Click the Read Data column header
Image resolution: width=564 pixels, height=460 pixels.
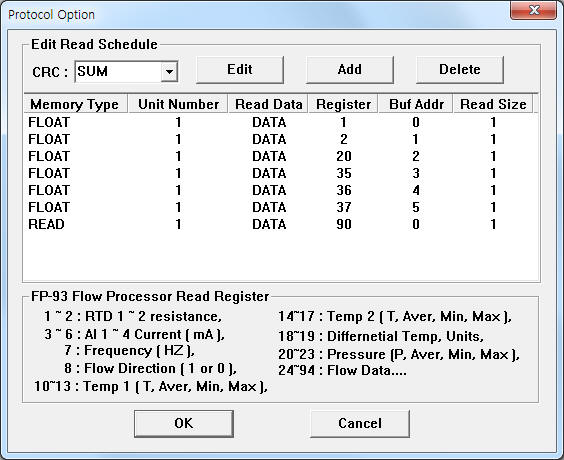click(268, 104)
